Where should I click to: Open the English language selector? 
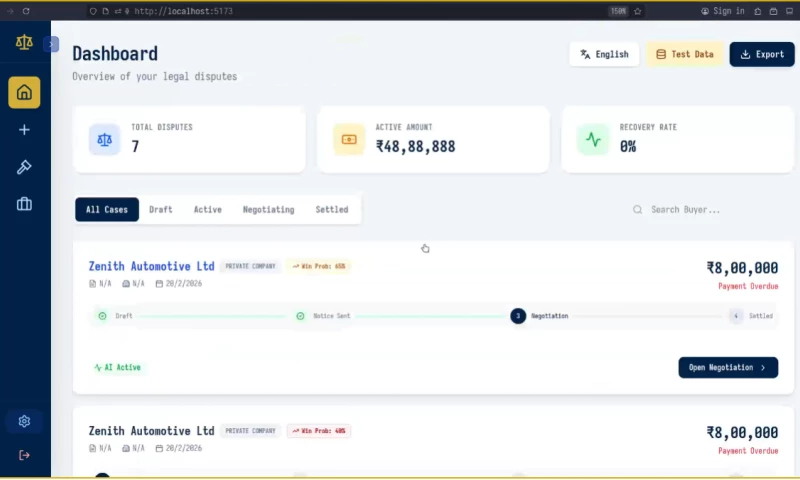(x=604, y=54)
